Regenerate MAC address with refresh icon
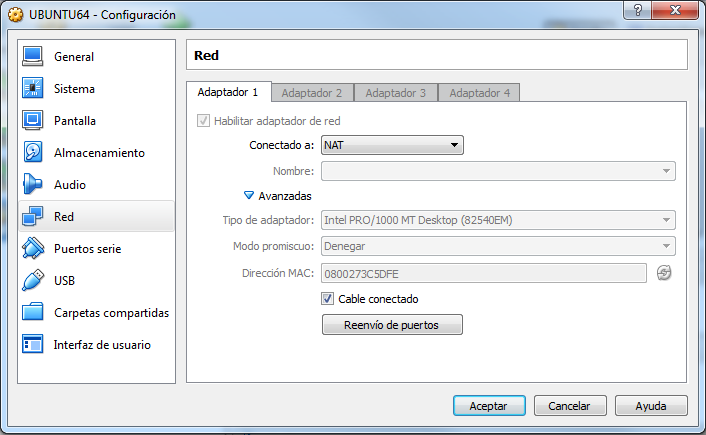 coord(664,273)
